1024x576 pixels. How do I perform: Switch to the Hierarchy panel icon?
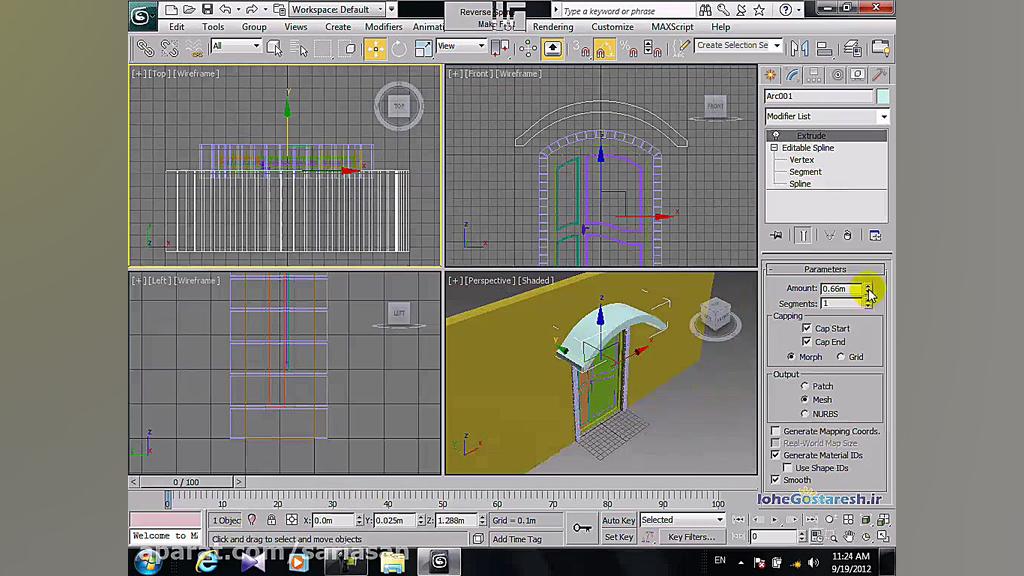814,75
